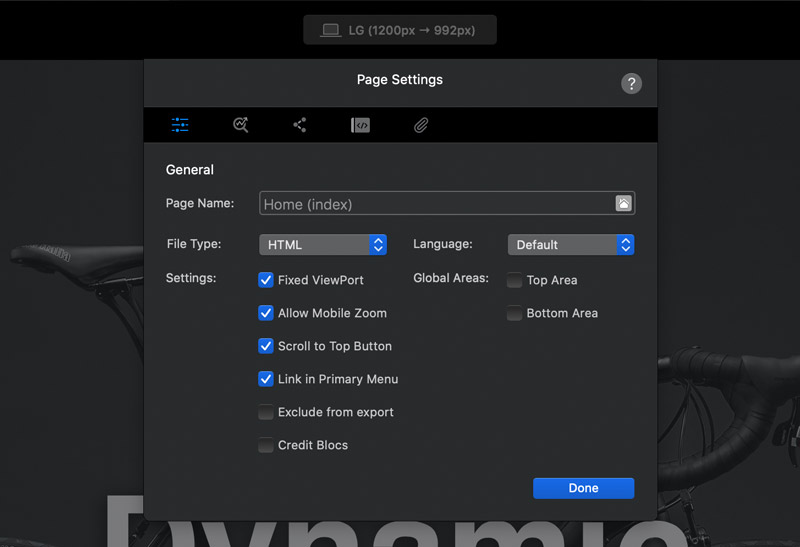Toggle the Allow Mobile Zoom checkbox
Viewport: 800px width, 547px height.
[x=266, y=313]
